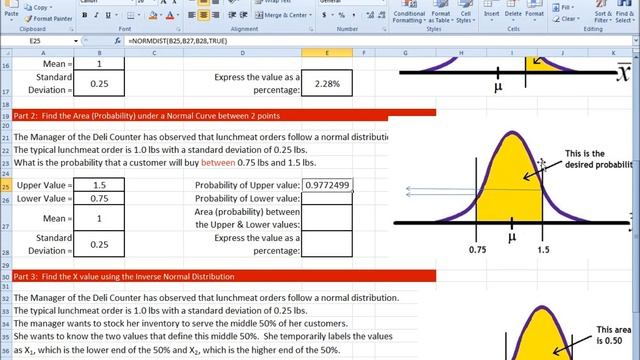Screen dimensions: 640x360
Task: Select Lower Value cell containing 0.75
Action: click(99, 198)
